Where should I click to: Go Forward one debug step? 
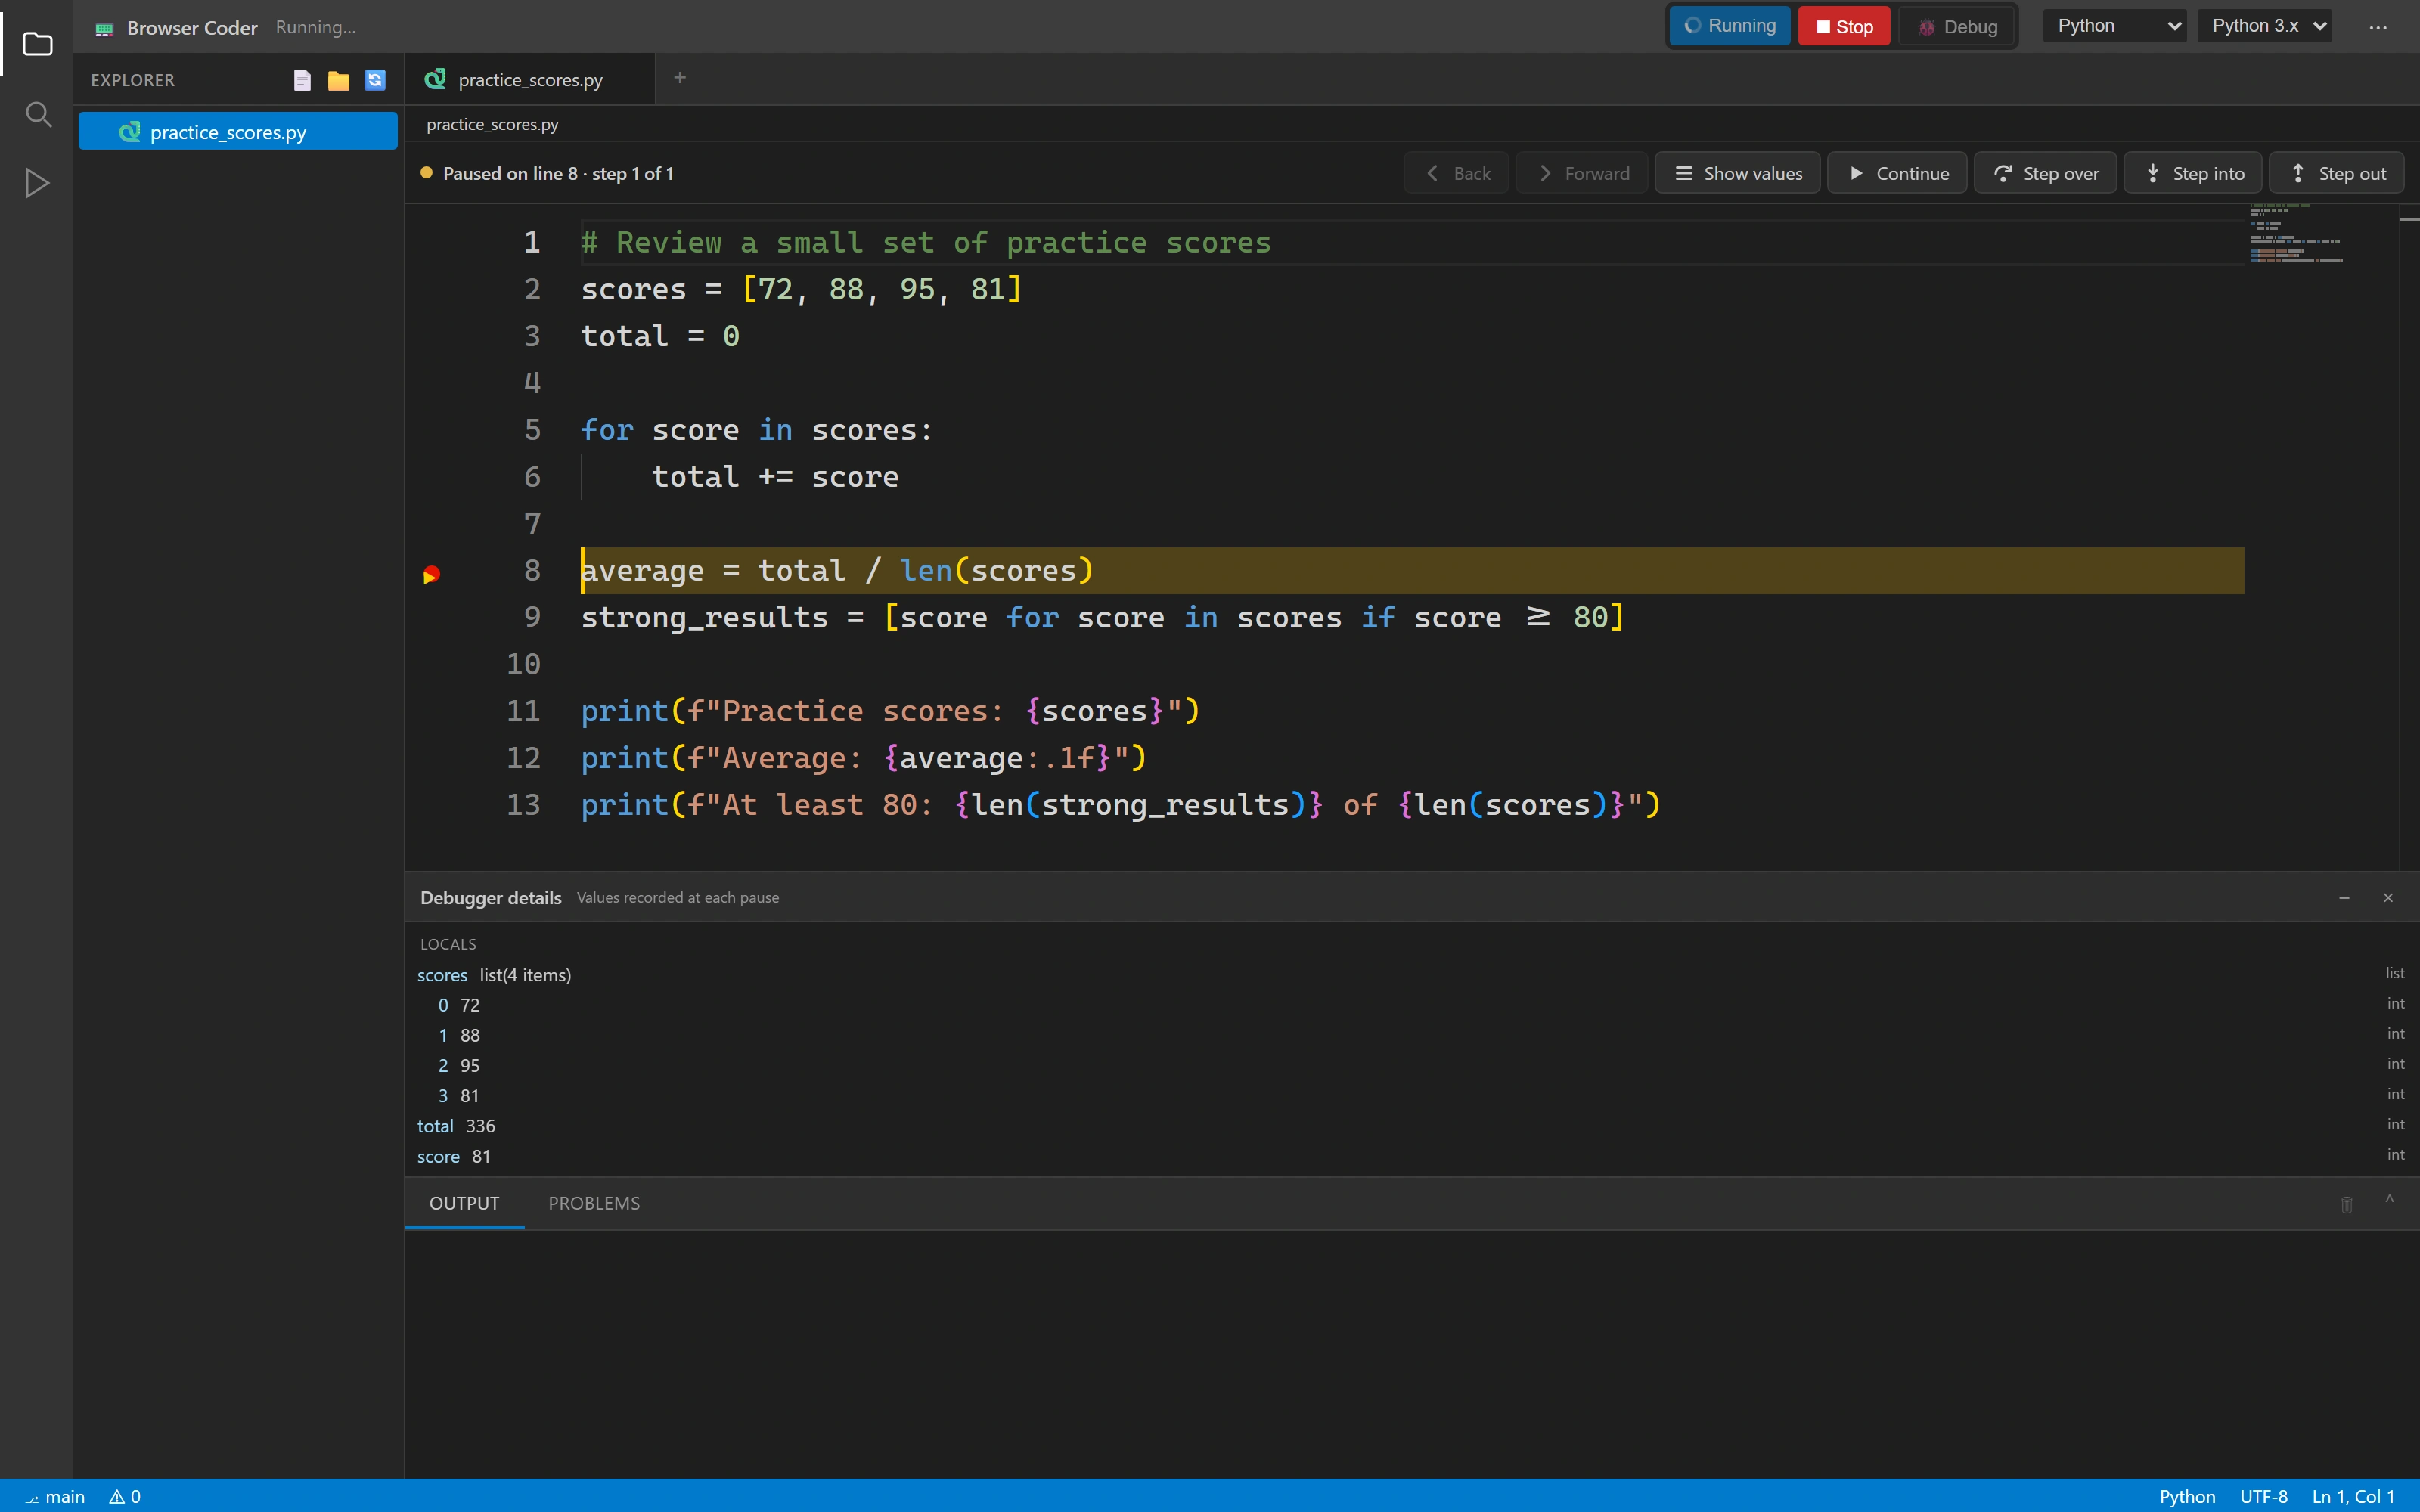pos(1581,173)
